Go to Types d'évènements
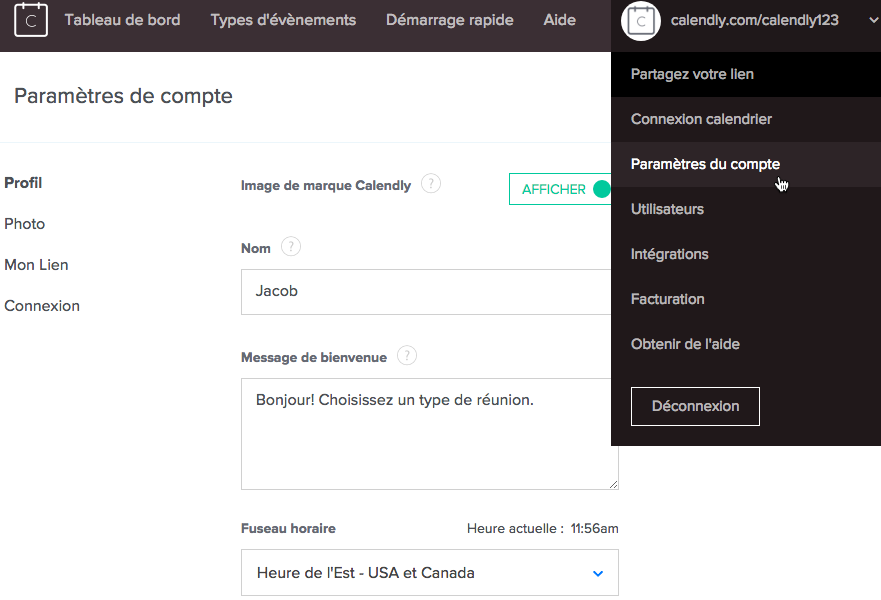Image resolution: width=881 pixels, height=600 pixels. 283,20
